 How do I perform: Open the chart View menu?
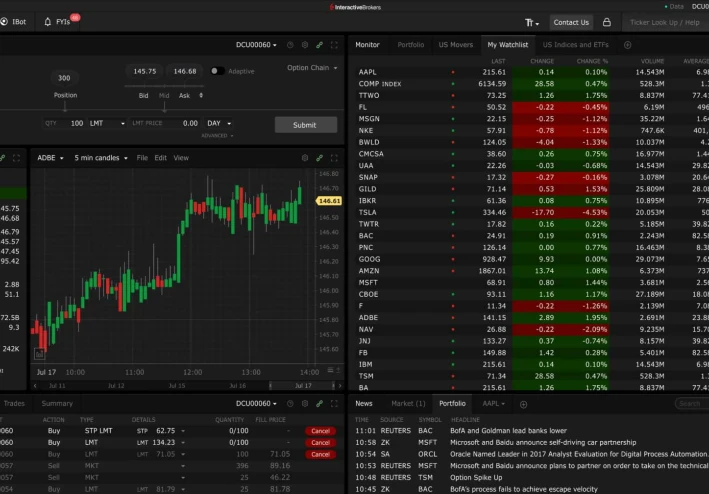(181, 158)
